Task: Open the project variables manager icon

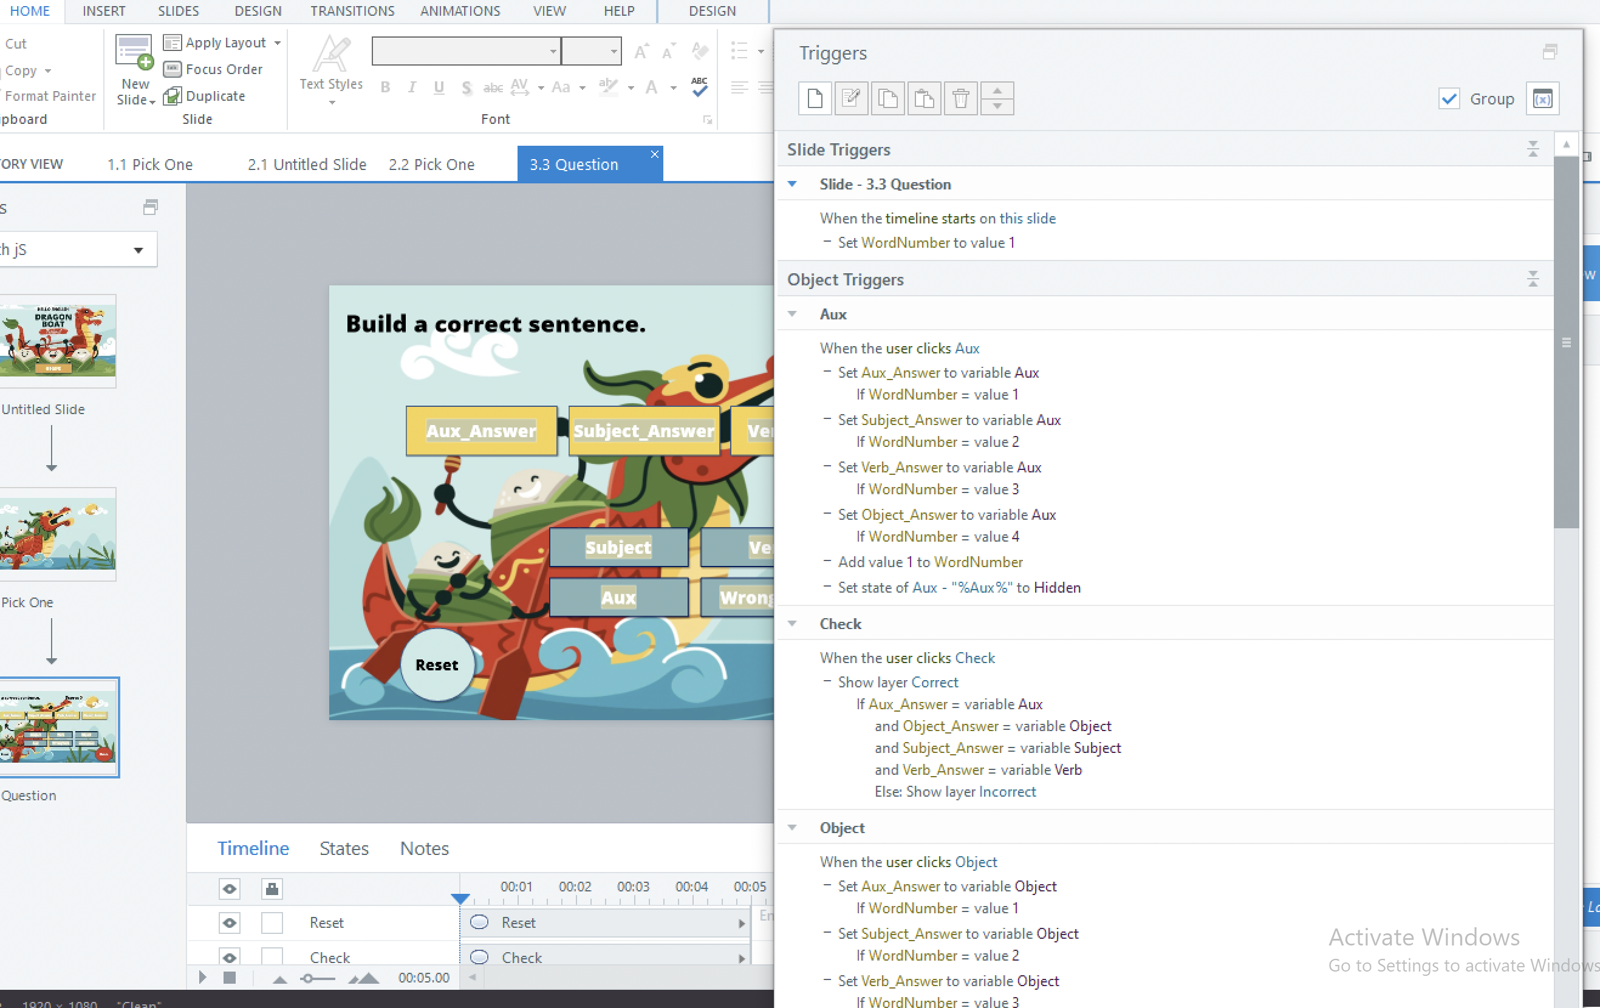Action: [1543, 98]
